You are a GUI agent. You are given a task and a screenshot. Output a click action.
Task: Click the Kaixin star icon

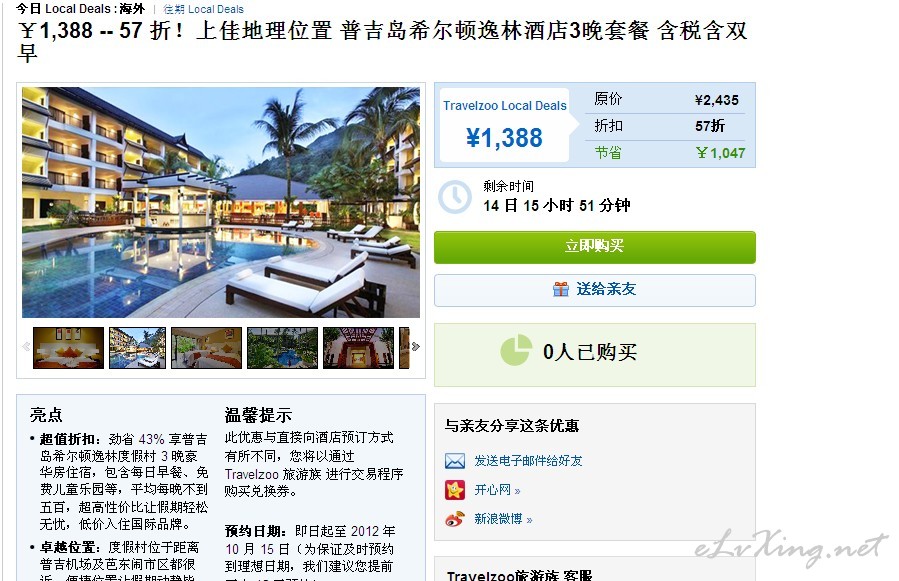[x=455, y=490]
